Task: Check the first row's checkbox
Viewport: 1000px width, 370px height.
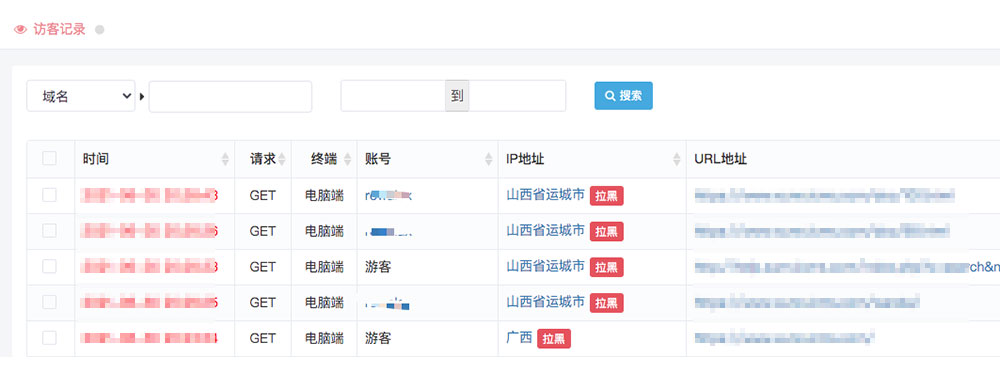Action: [50, 195]
